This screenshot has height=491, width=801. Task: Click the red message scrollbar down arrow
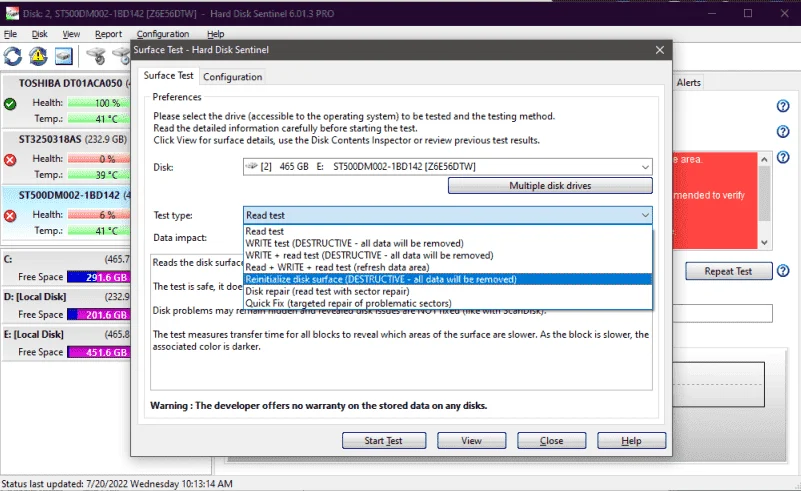coord(764,242)
